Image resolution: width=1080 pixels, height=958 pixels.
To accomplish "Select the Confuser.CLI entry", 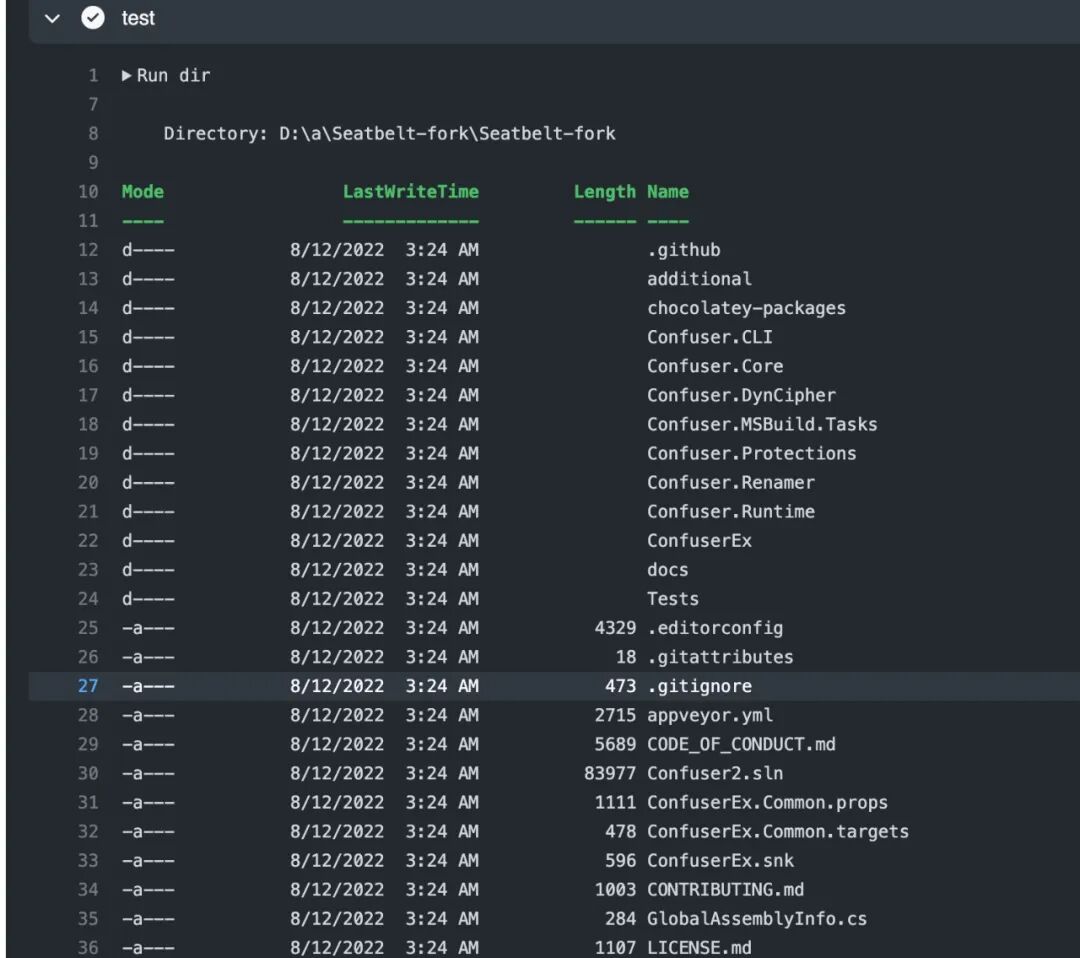I will point(709,337).
